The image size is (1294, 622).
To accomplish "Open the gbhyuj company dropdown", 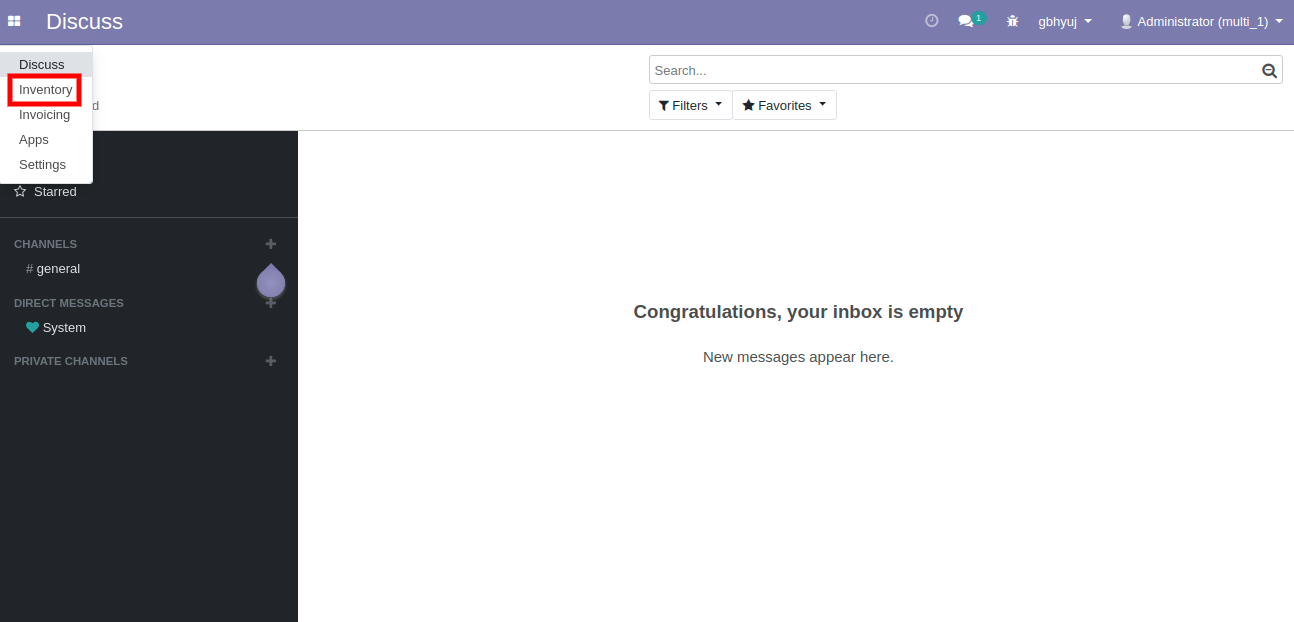I will pyautogui.click(x=1064, y=21).
